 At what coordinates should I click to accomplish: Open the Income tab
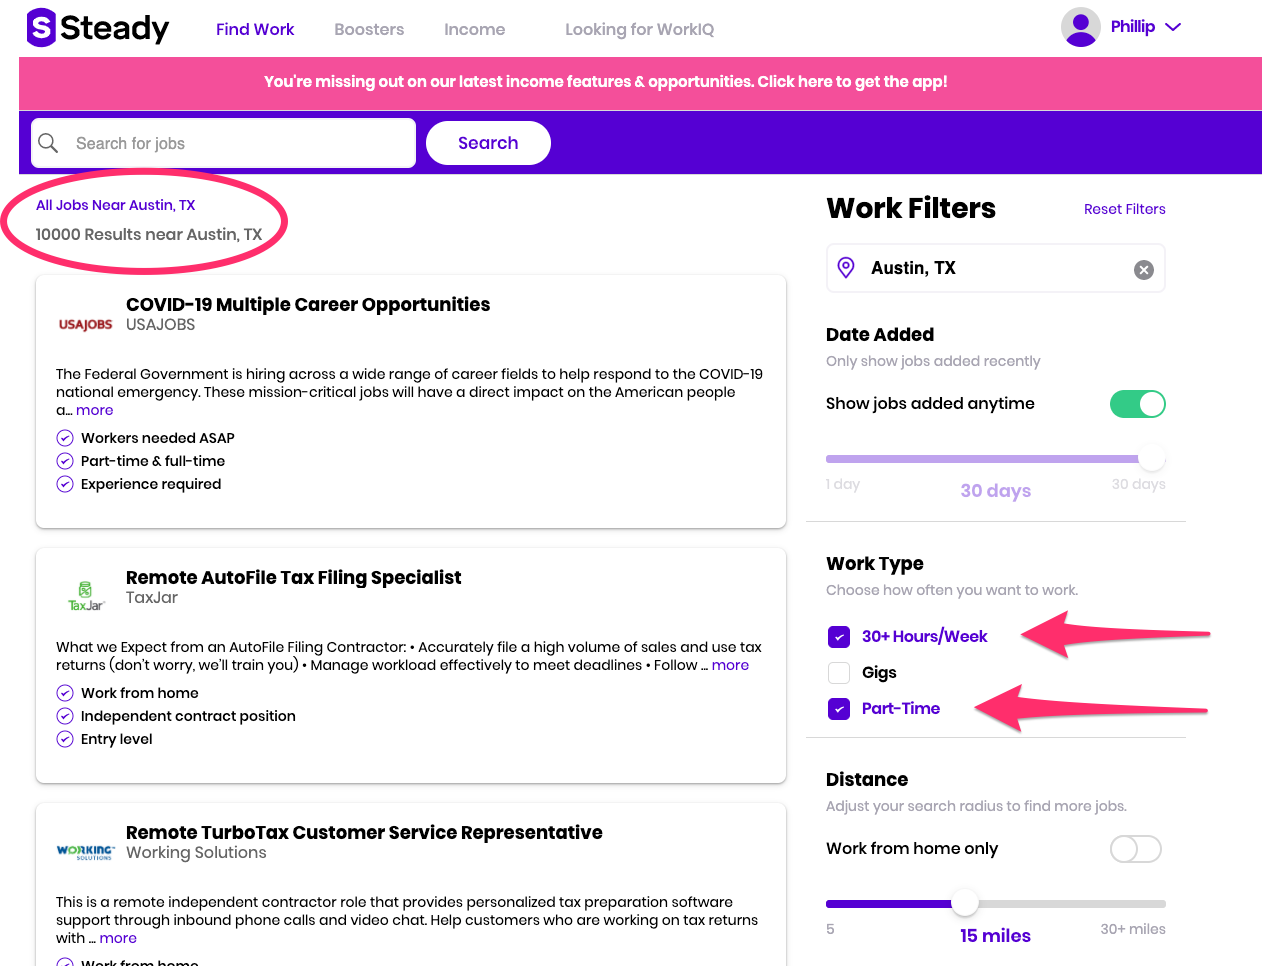coord(475,29)
